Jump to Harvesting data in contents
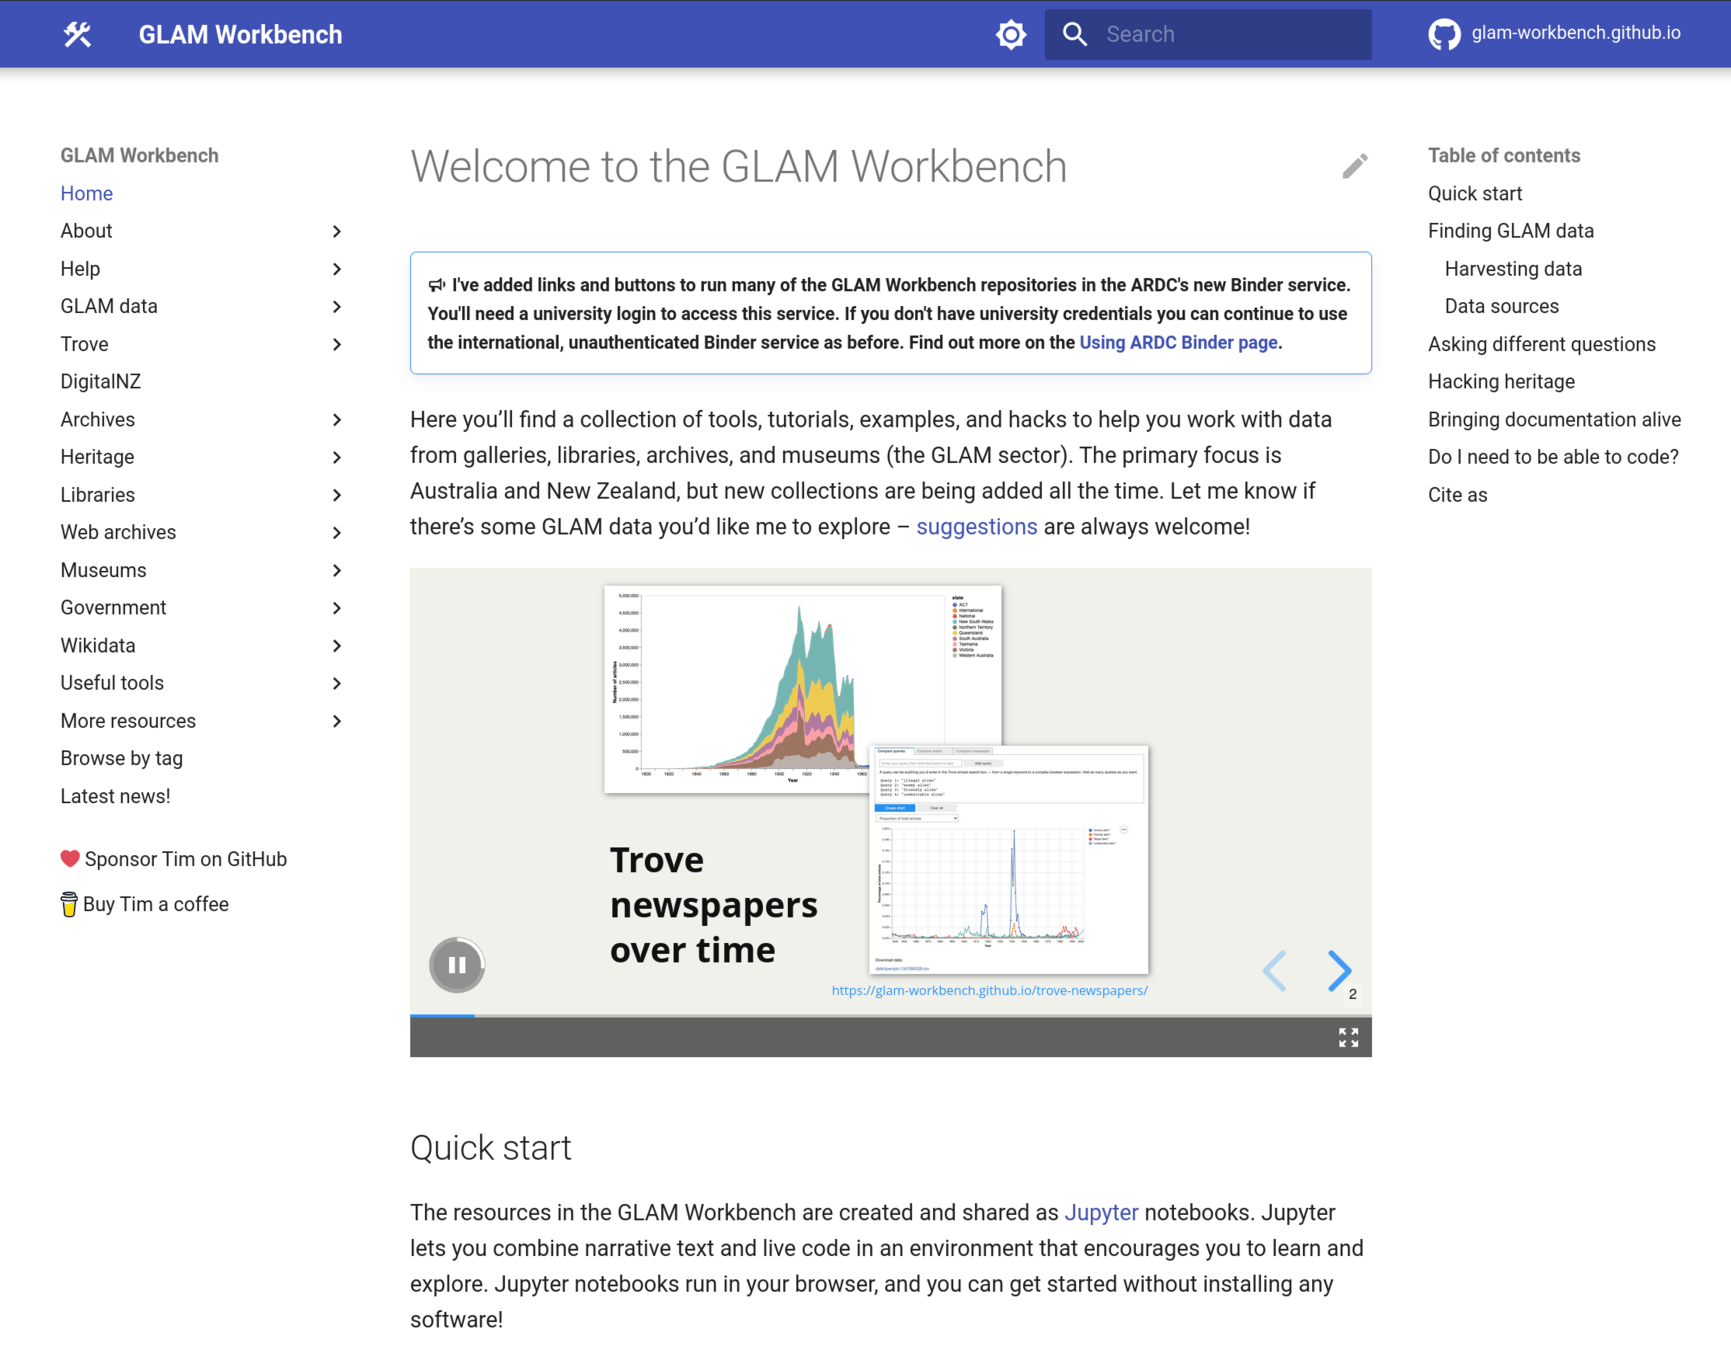Screen dimensions: 1731x1350 (x=1512, y=269)
